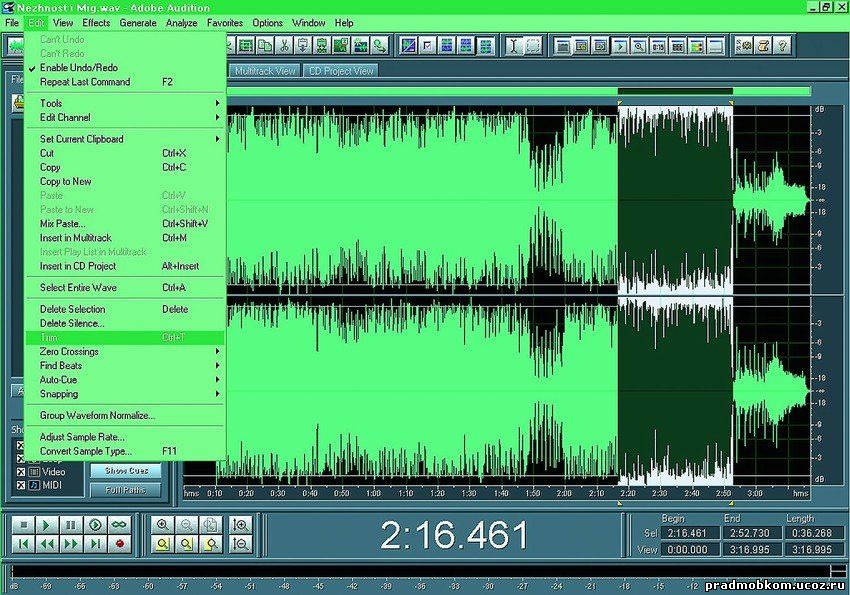Open the Options menu
This screenshot has height=595, width=850.
267,23
